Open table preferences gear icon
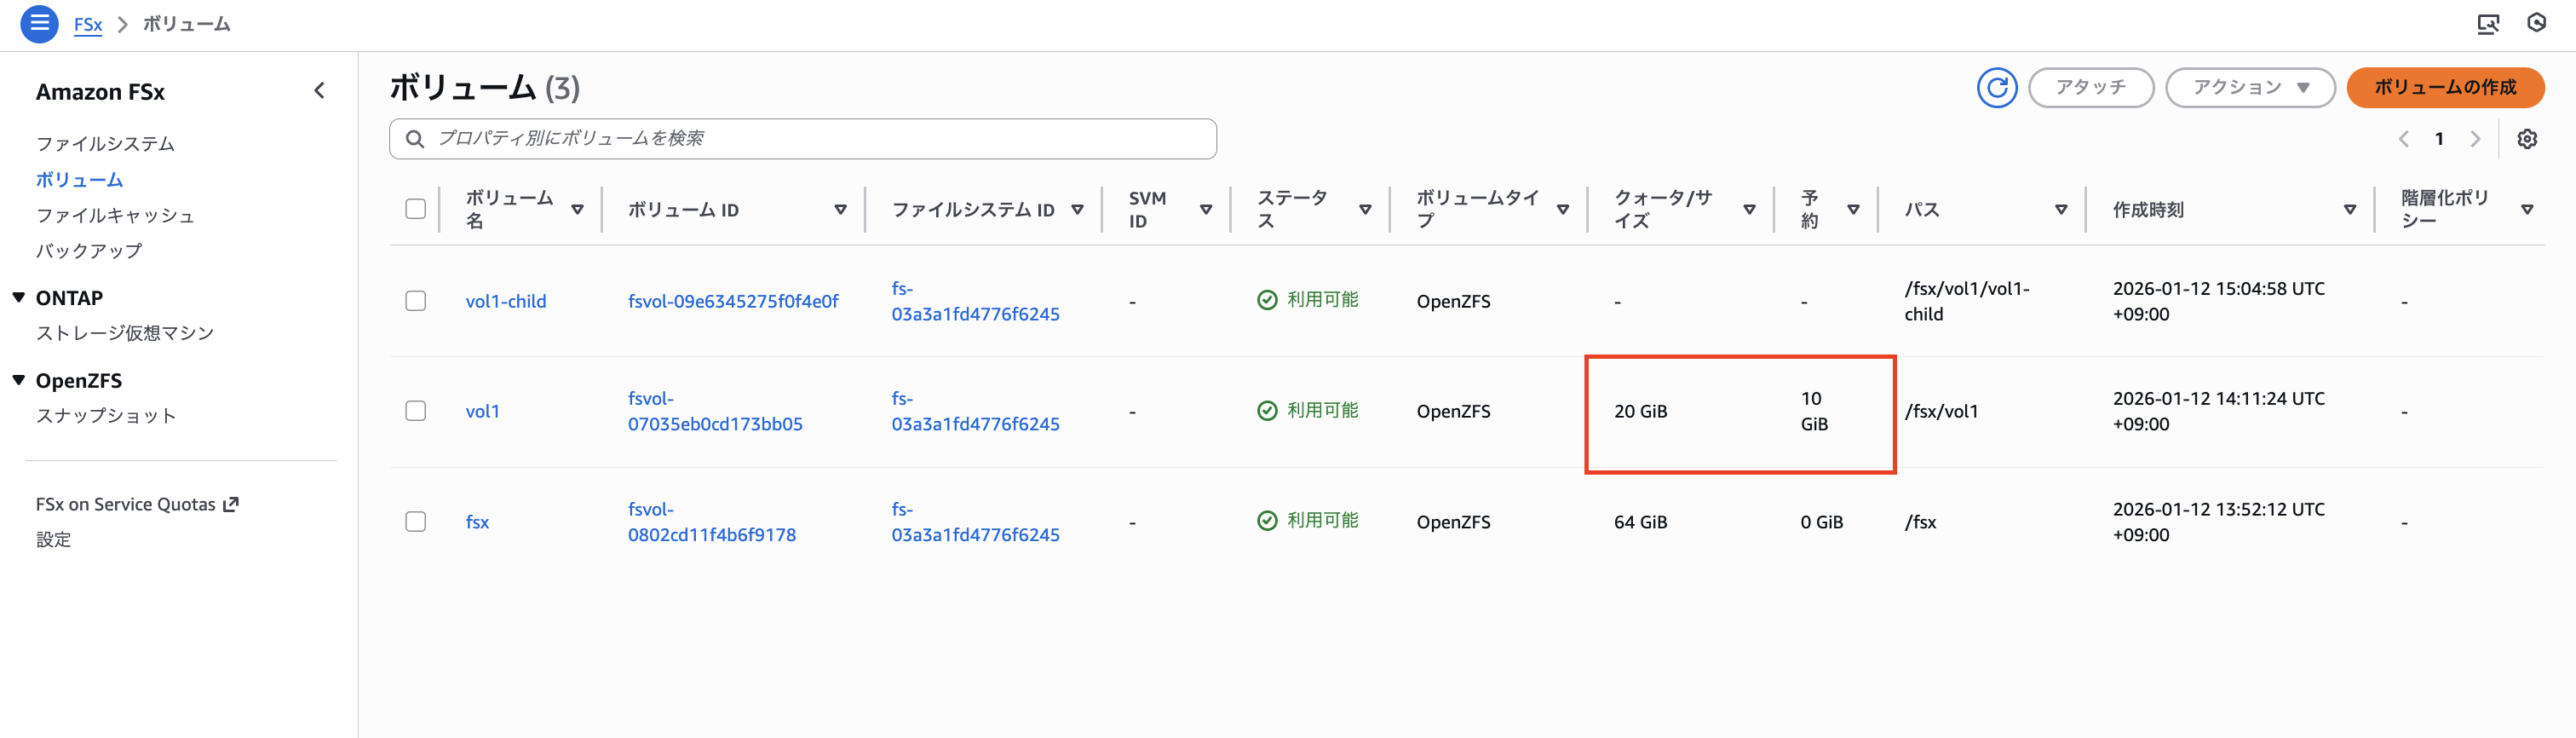Viewport: 2576px width, 738px height. [2526, 139]
